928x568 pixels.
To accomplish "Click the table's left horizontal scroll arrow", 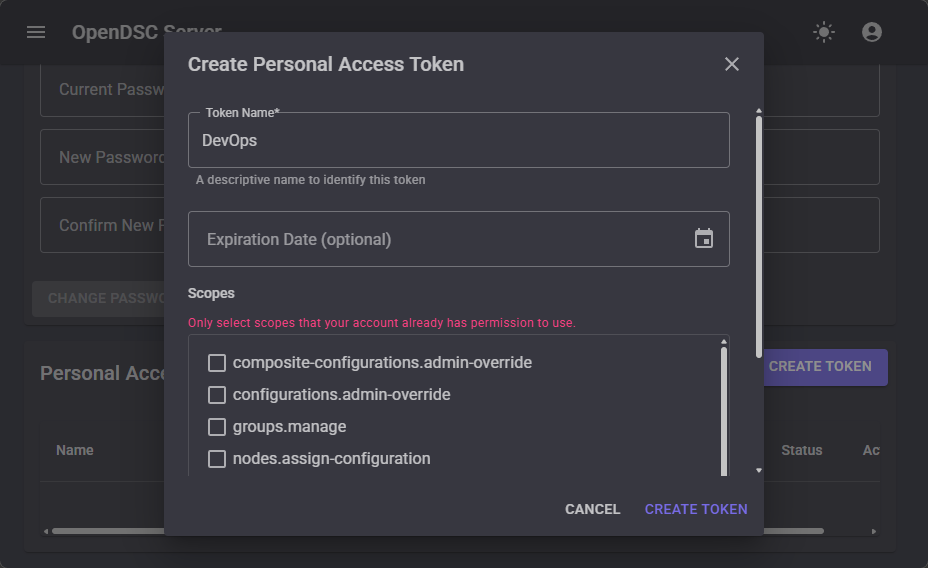I will point(46,531).
